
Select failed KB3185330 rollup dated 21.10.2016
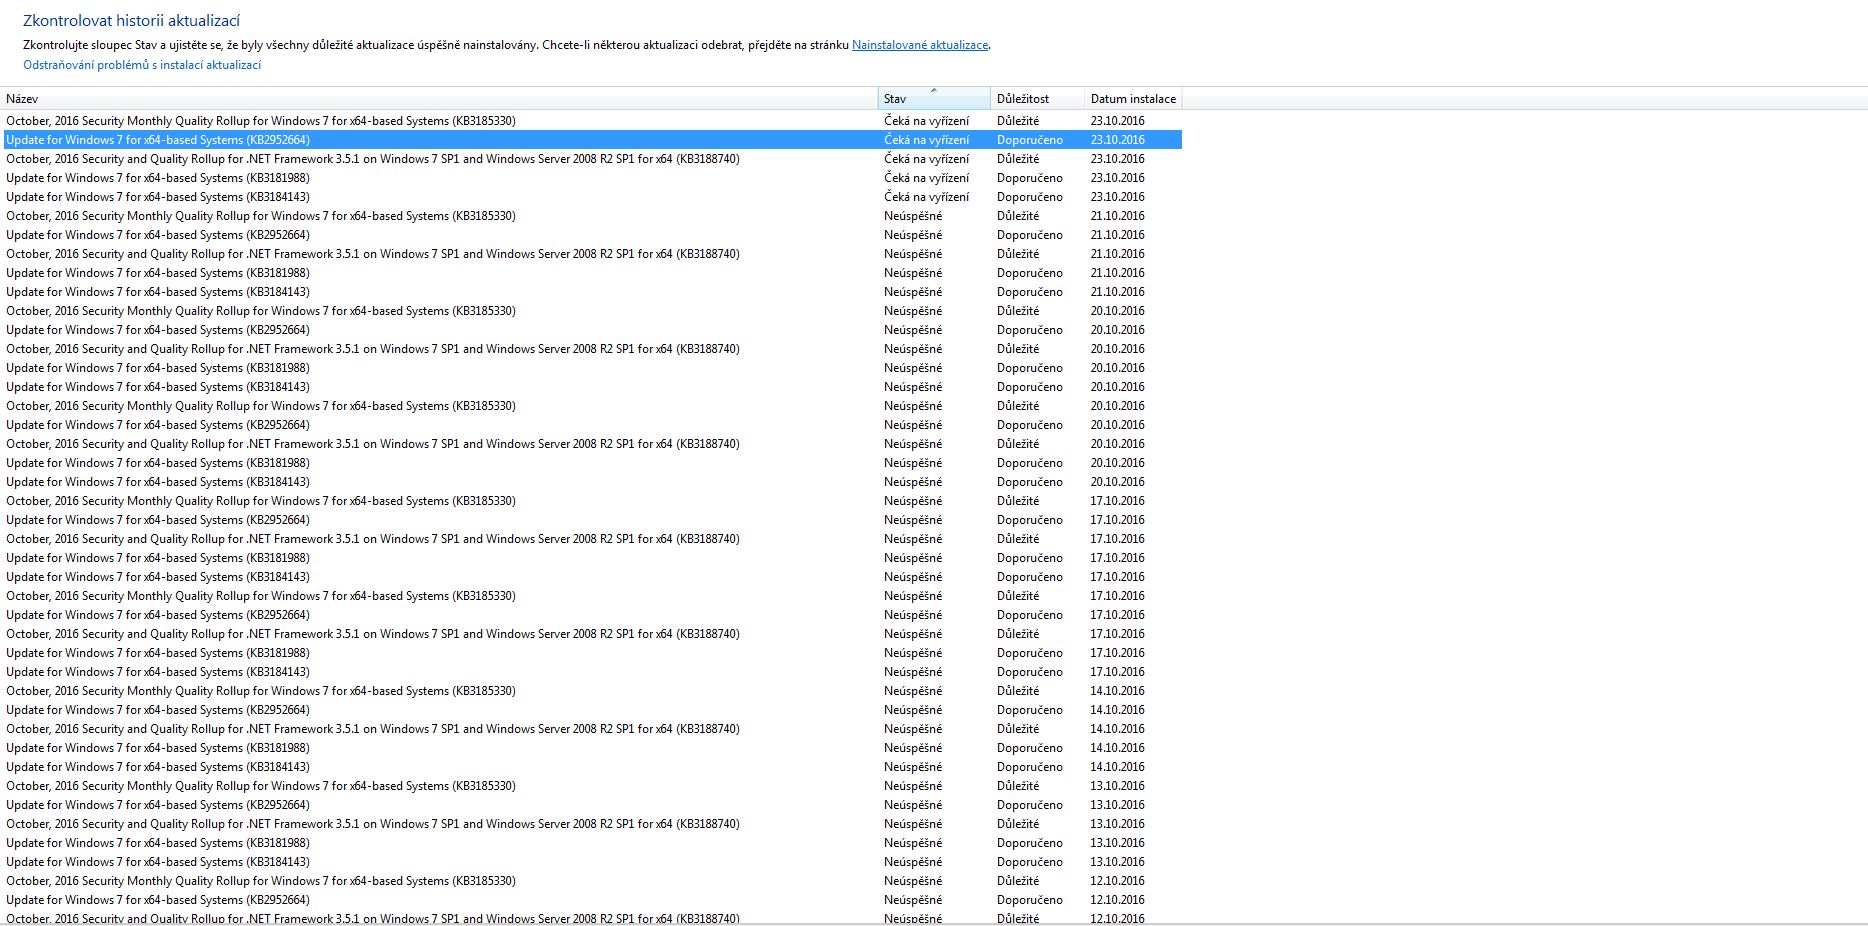coord(593,216)
